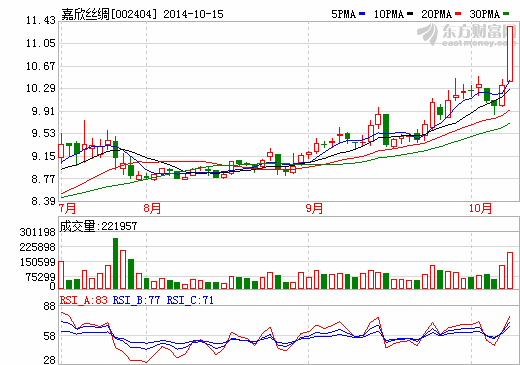Click the 88 RSI axis label
The image size is (520, 365).
click(49, 306)
